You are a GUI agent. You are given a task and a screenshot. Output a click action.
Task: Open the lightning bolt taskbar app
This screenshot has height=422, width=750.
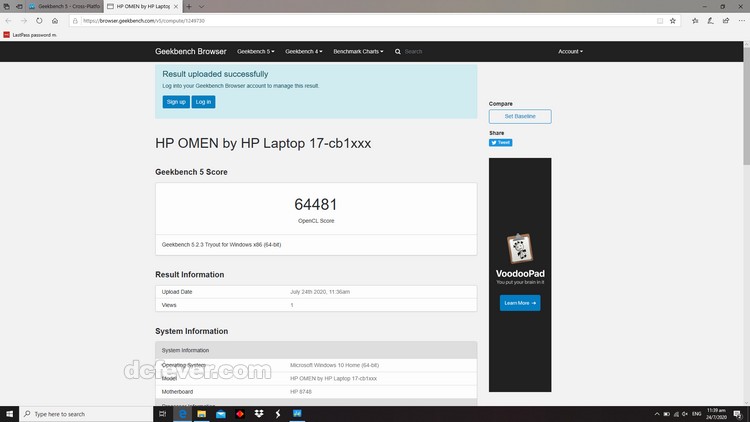[278, 414]
